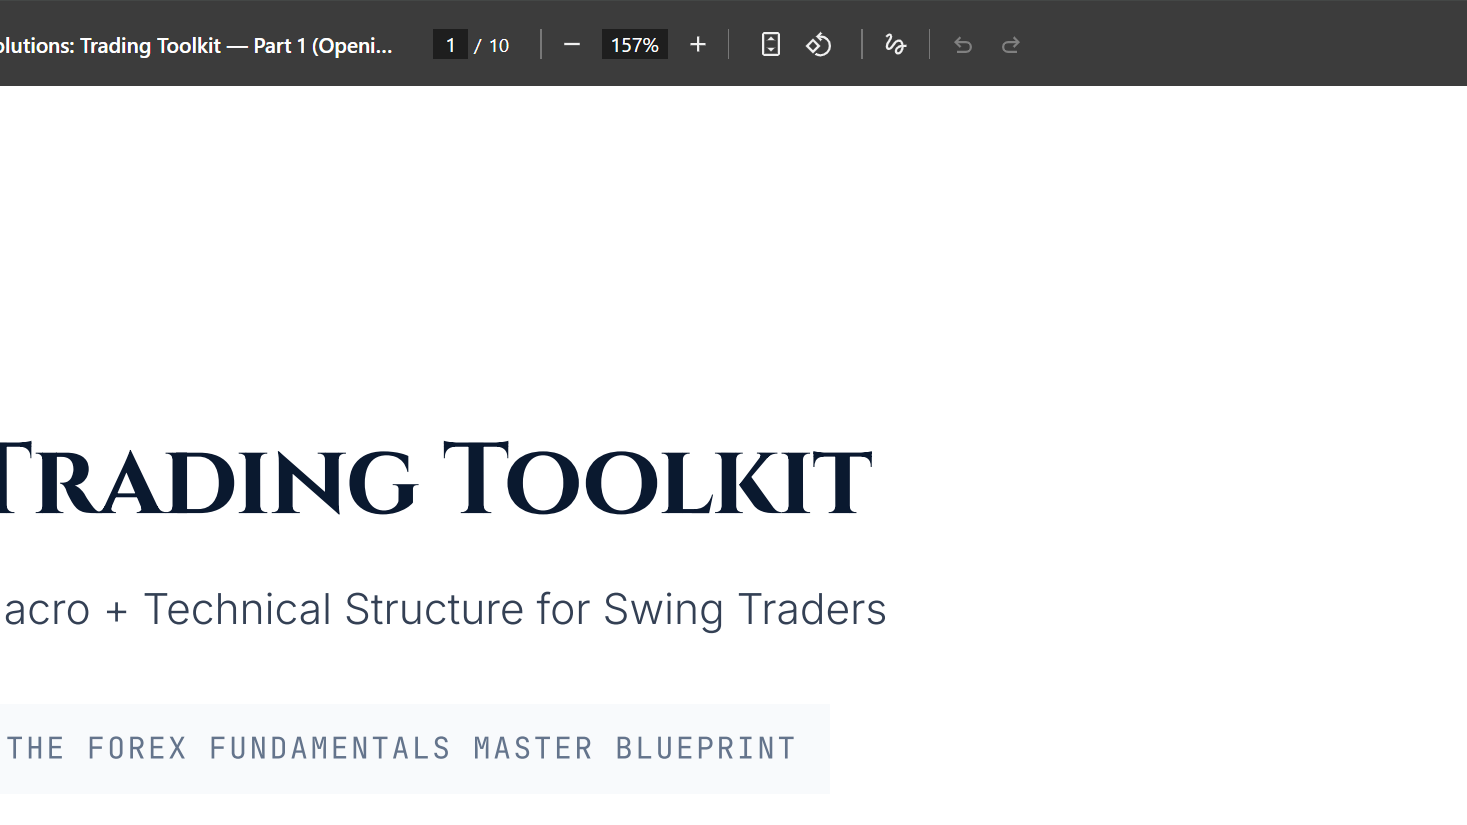The image size is (1467, 825).
Task: Select the Draw annotation tool
Action: [895, 45]
